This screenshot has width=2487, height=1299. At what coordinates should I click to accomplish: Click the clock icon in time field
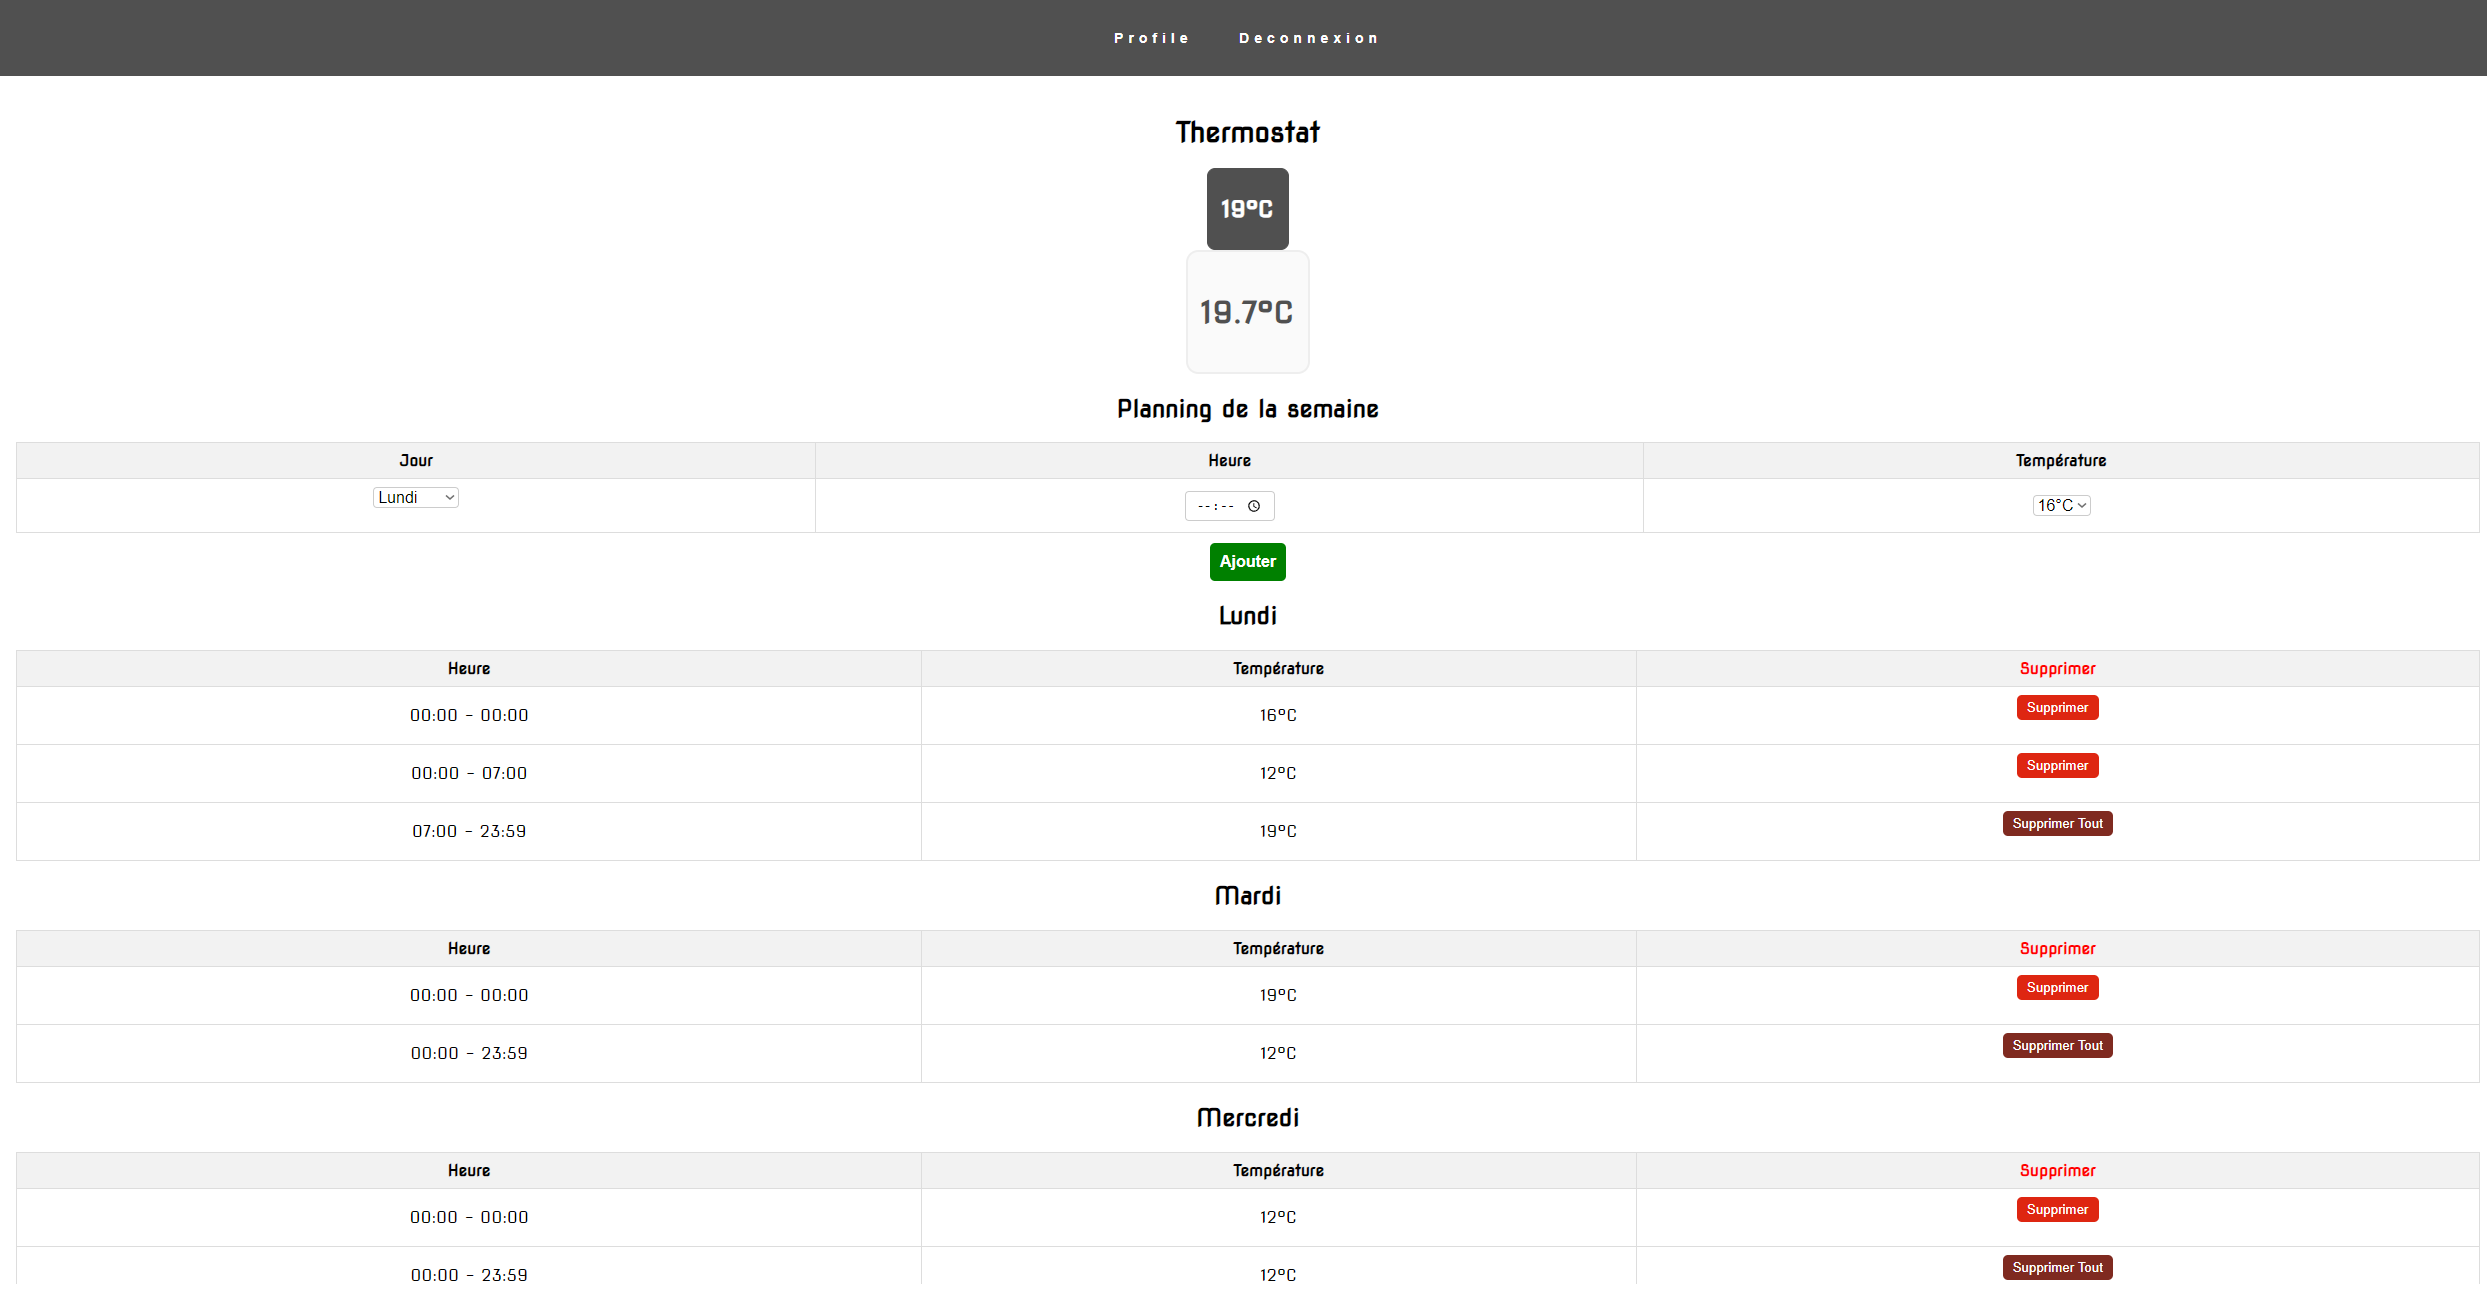tap(1254, 506)
